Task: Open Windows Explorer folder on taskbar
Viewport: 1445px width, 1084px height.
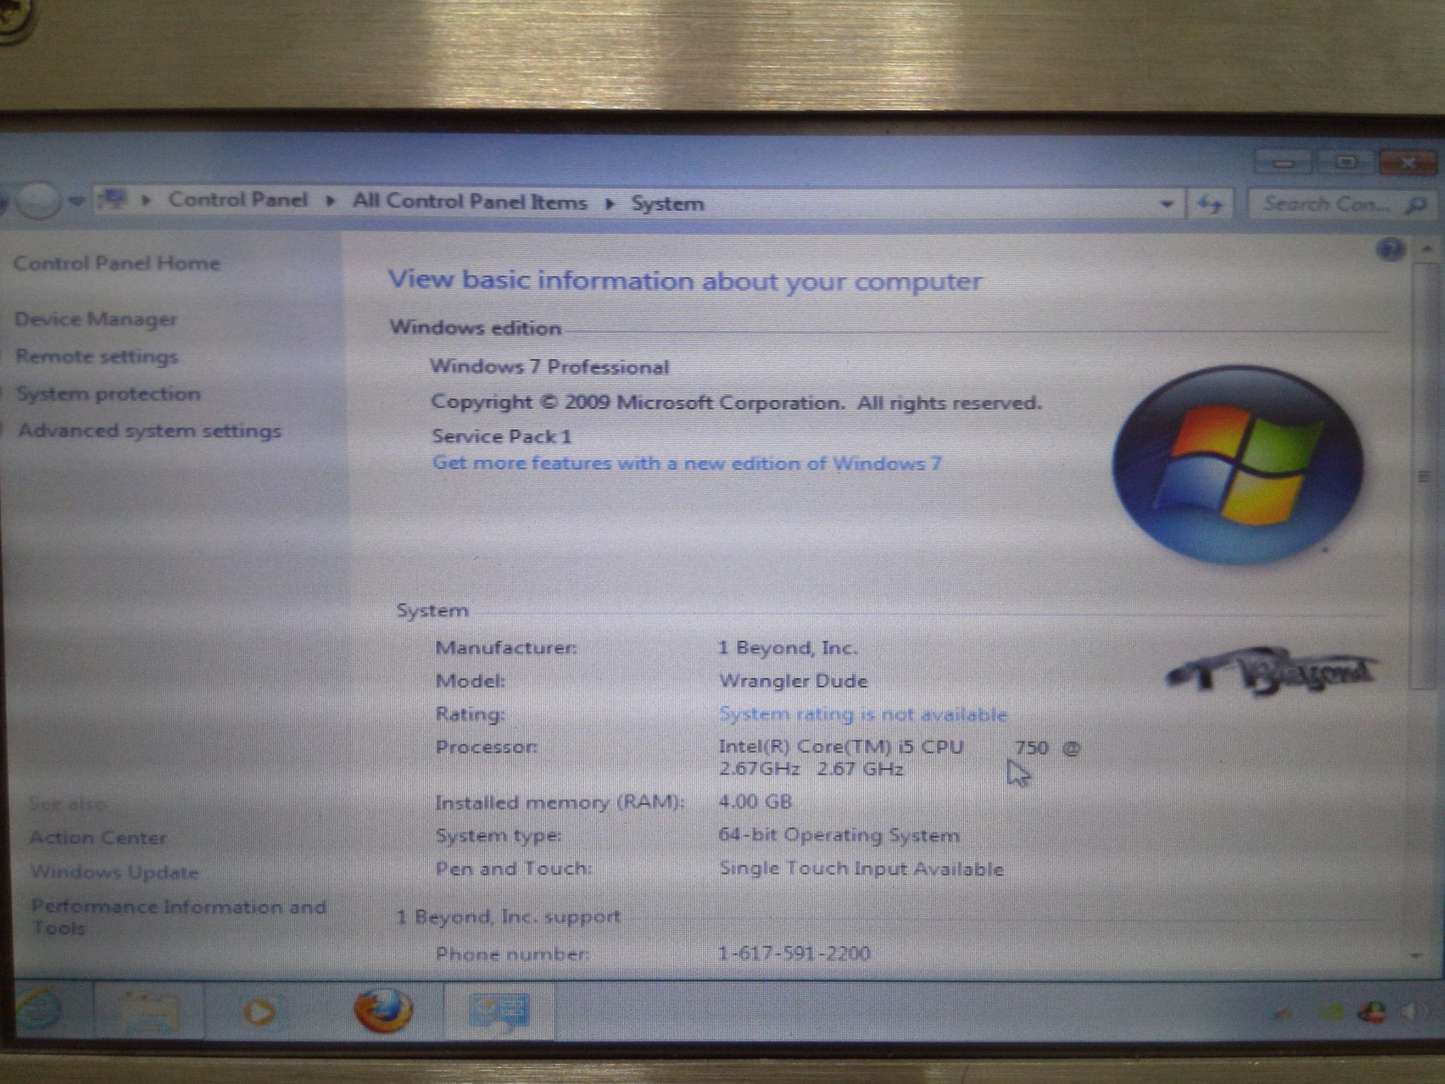Action: click(150, 1012)
